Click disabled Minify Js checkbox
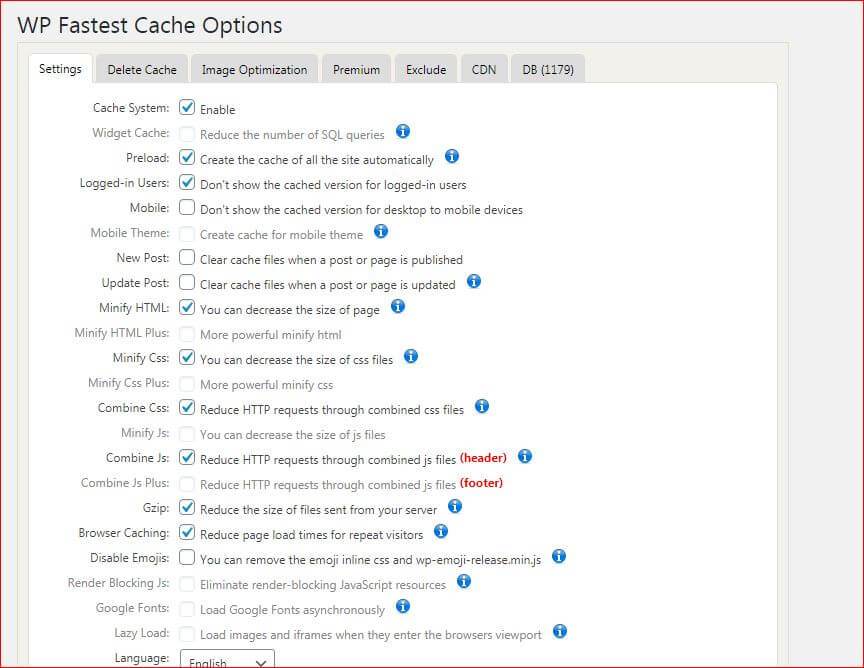 [x=187, y=432]
